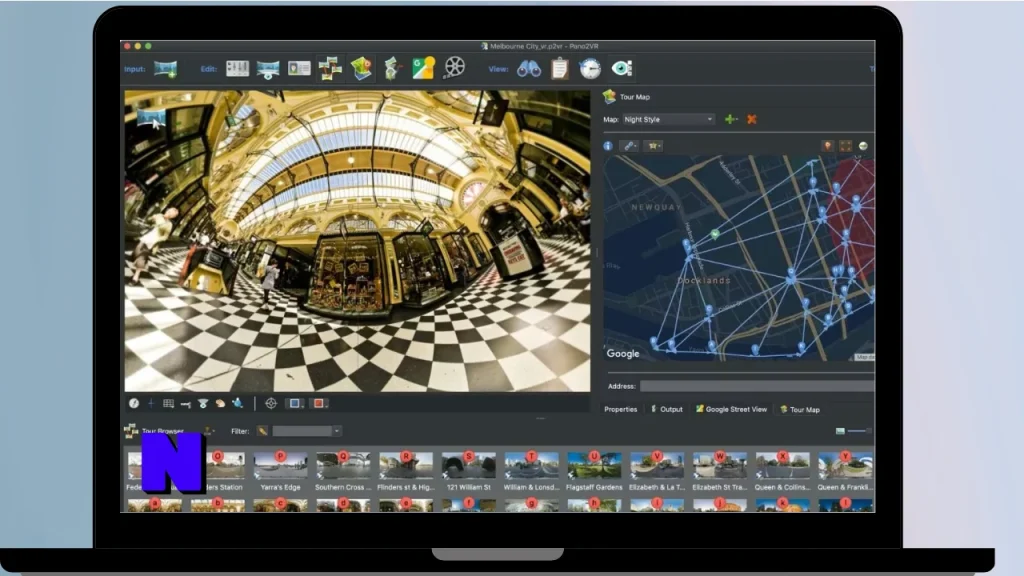This screenshot has width=1024, height=576.
Task: Click the funnel-shaped filter icon below viewer
Action: [203, 404]
